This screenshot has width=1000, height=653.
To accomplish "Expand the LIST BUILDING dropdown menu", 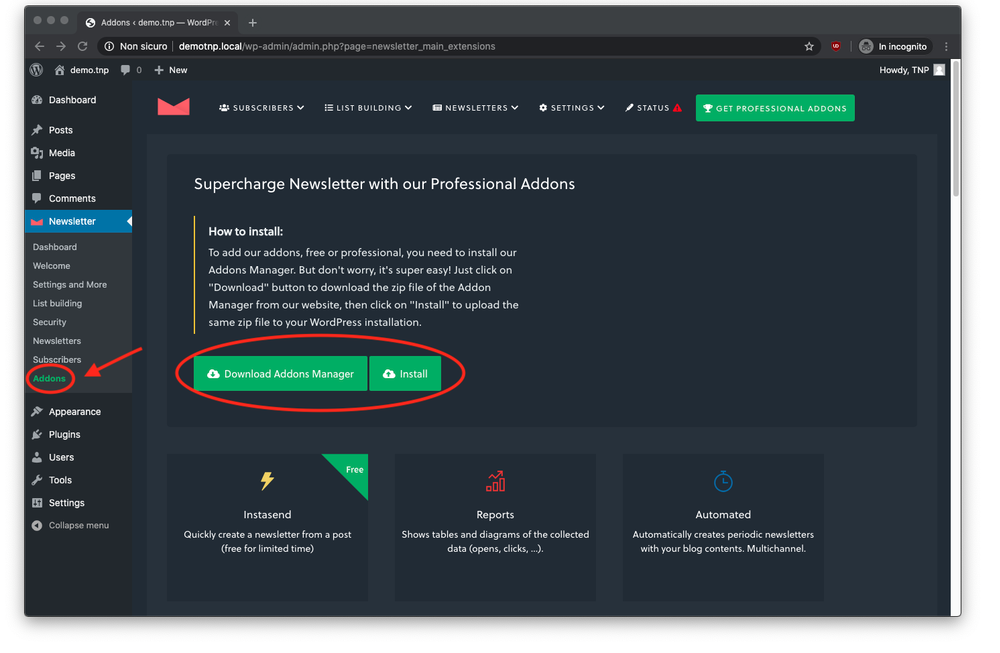I will [x=368, y=108].
